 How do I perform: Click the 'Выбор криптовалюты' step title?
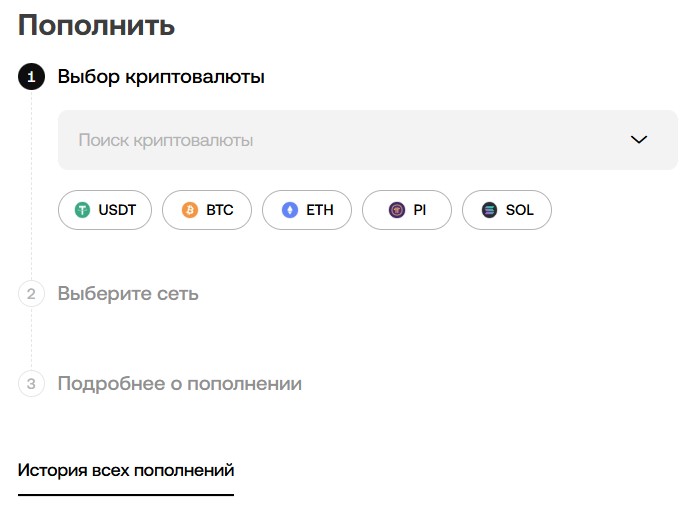[x=161, y=77]
